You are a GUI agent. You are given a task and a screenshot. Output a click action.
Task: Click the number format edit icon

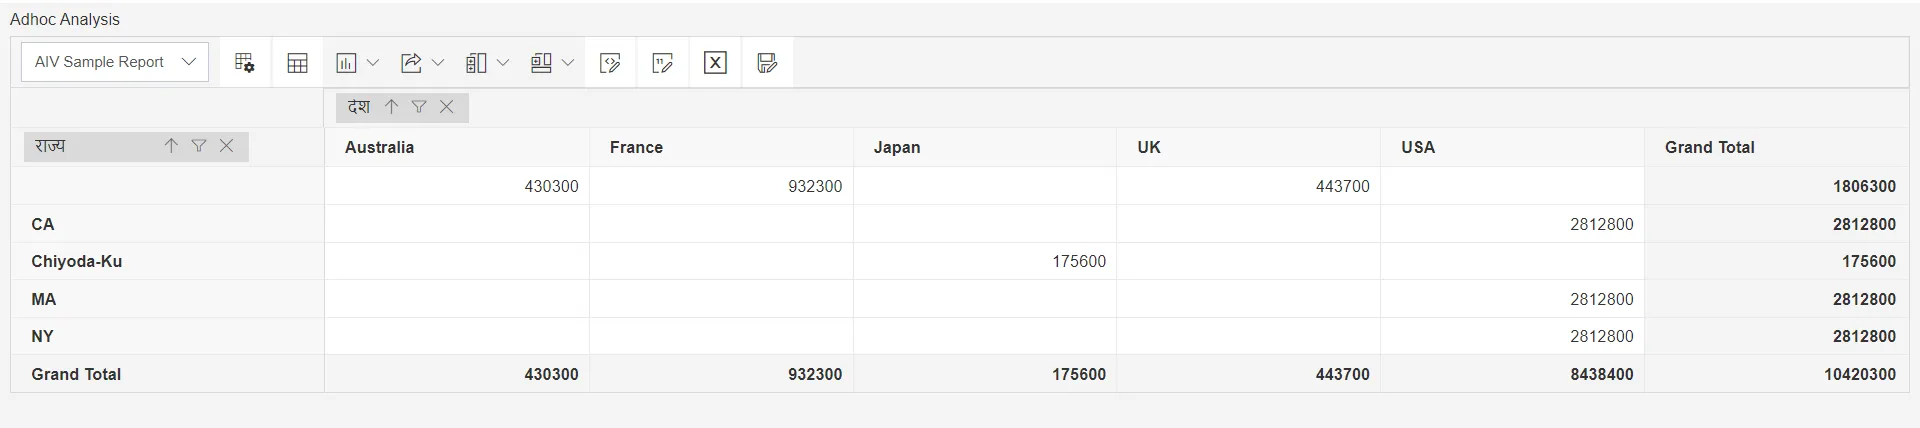(x=663, y=63)
